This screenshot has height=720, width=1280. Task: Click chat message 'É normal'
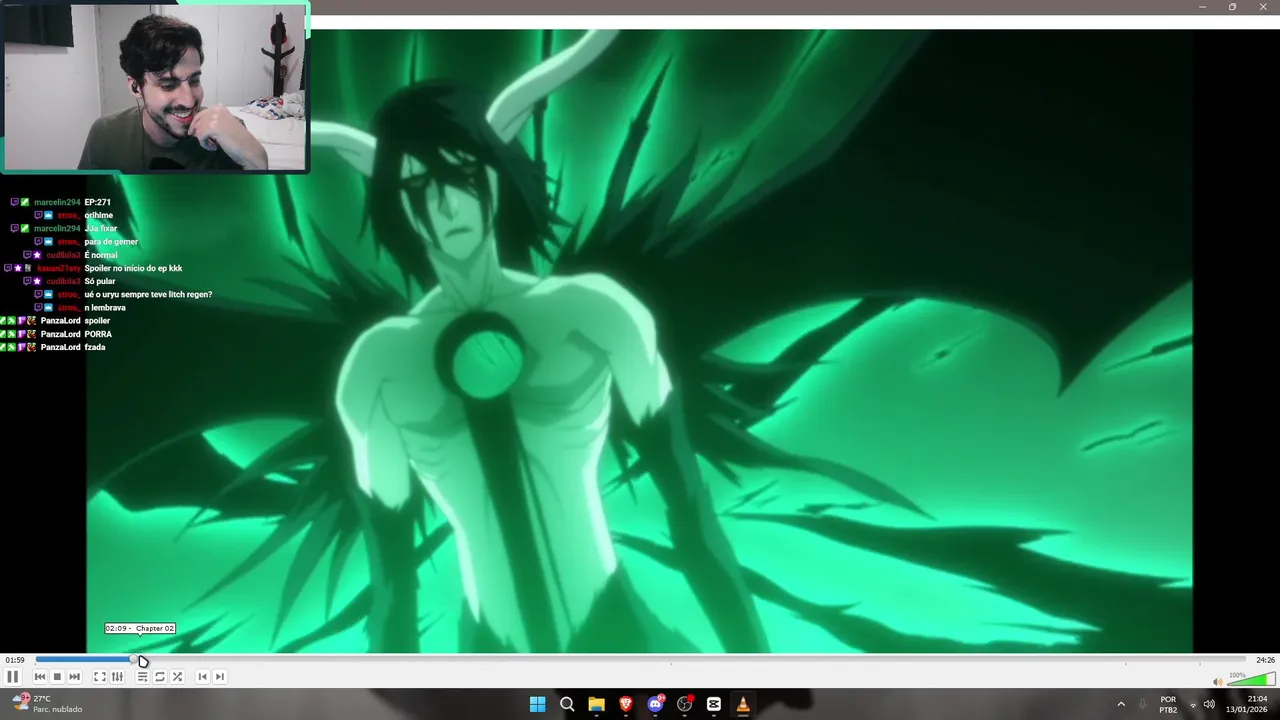[101, 255]
